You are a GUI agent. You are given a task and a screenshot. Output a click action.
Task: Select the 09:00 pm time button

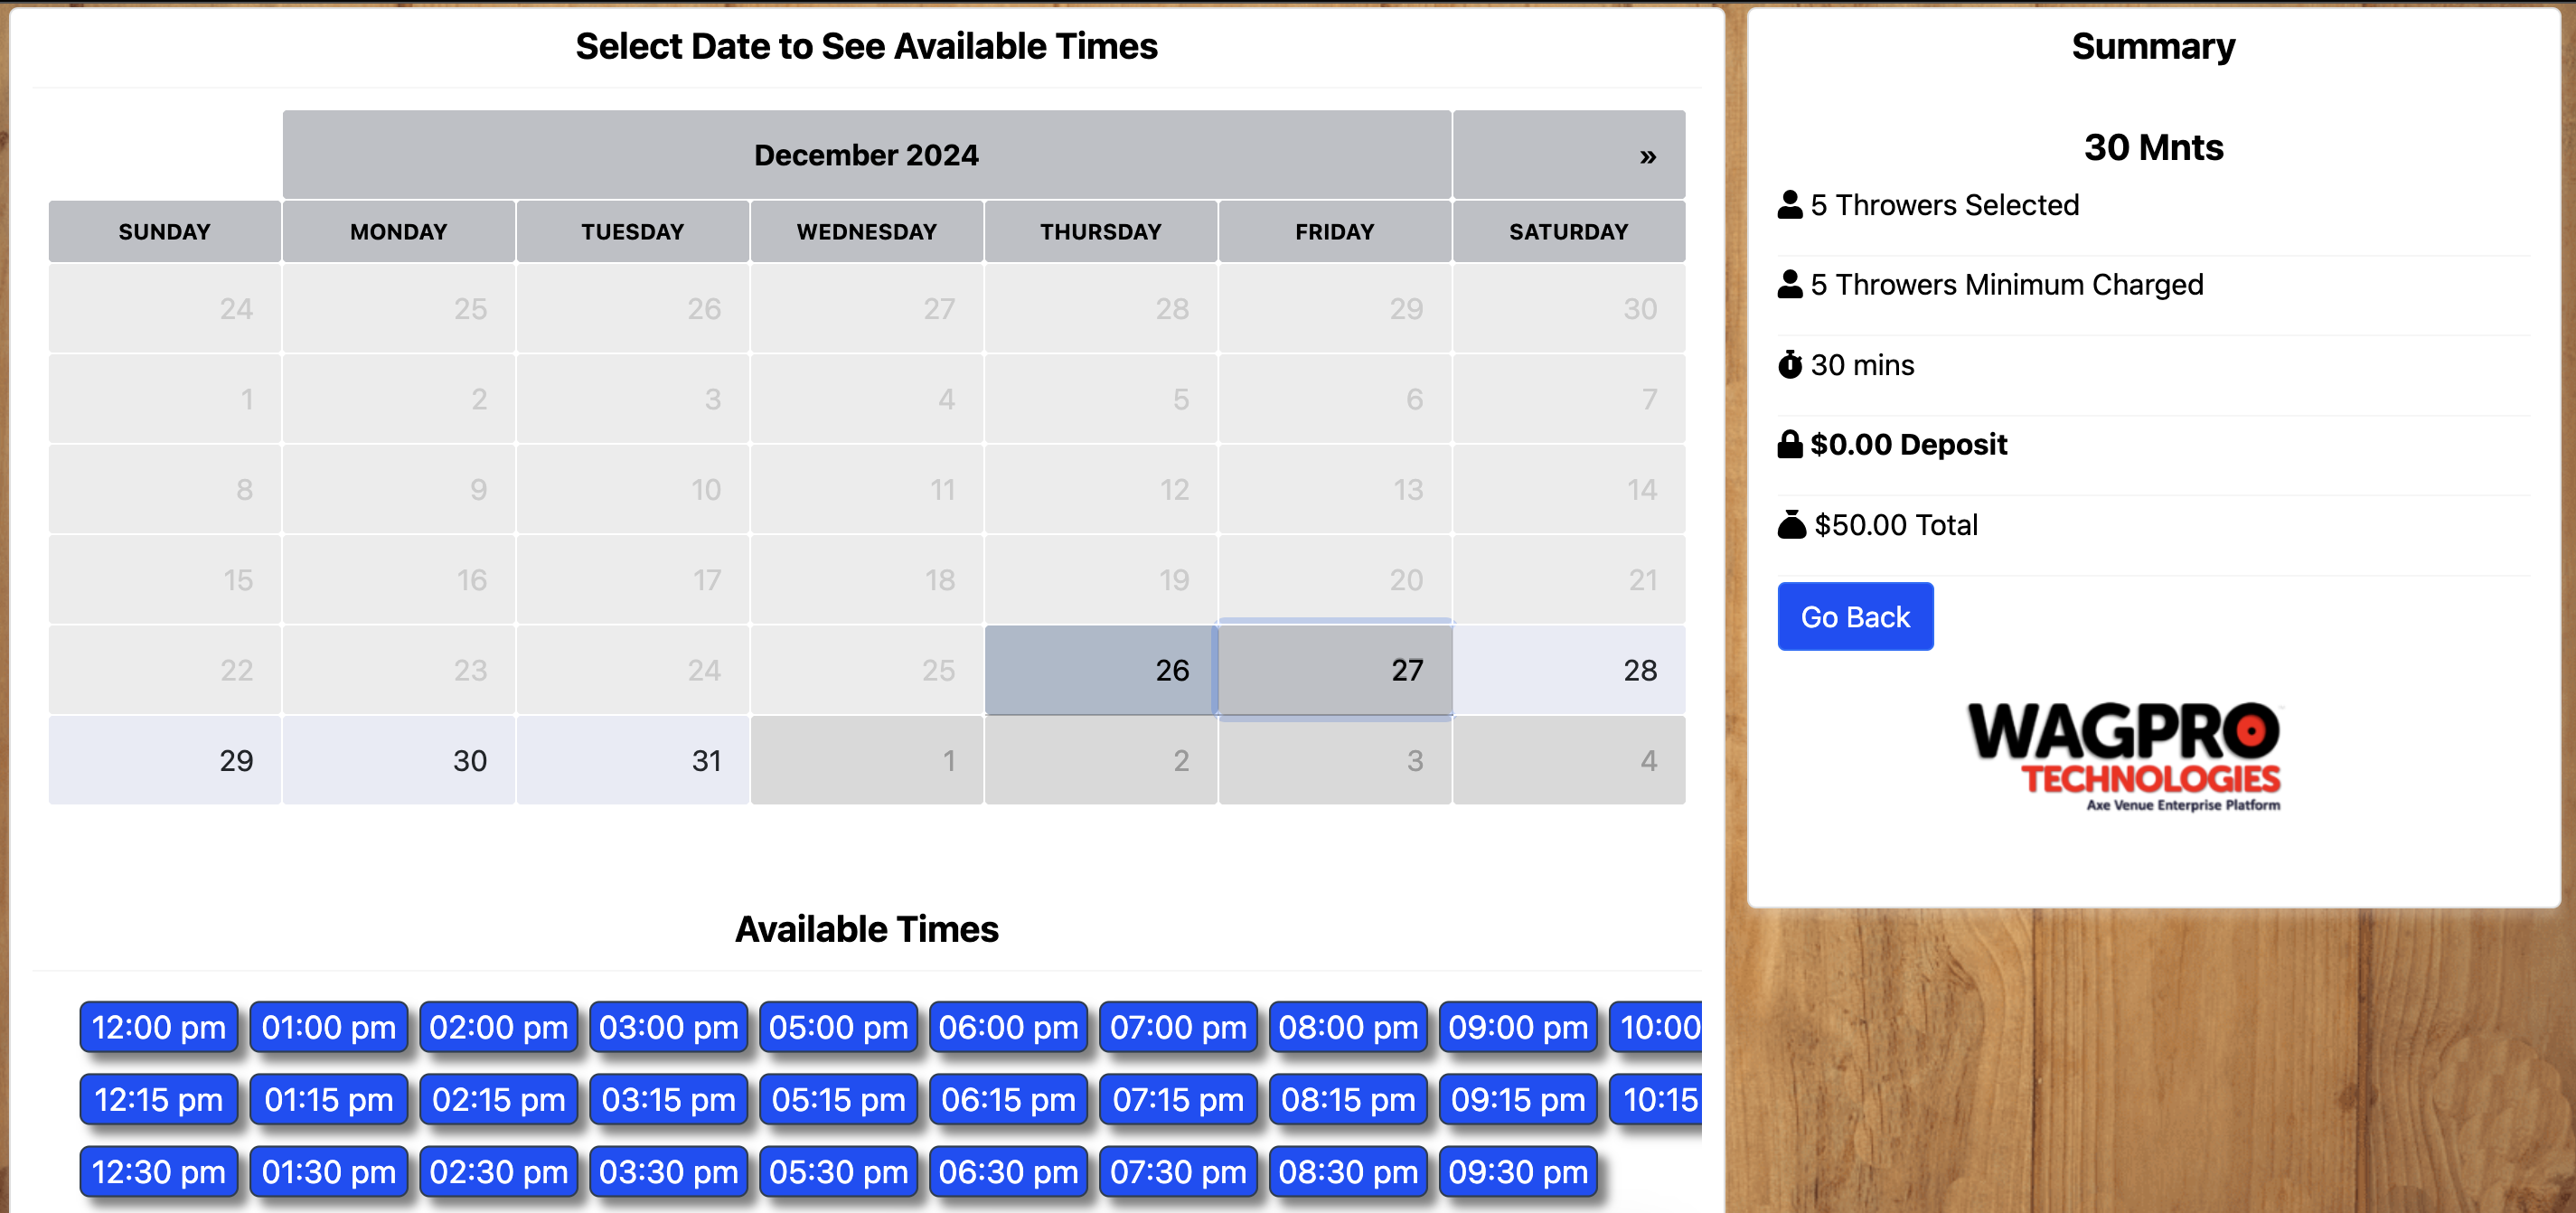1517,1027
